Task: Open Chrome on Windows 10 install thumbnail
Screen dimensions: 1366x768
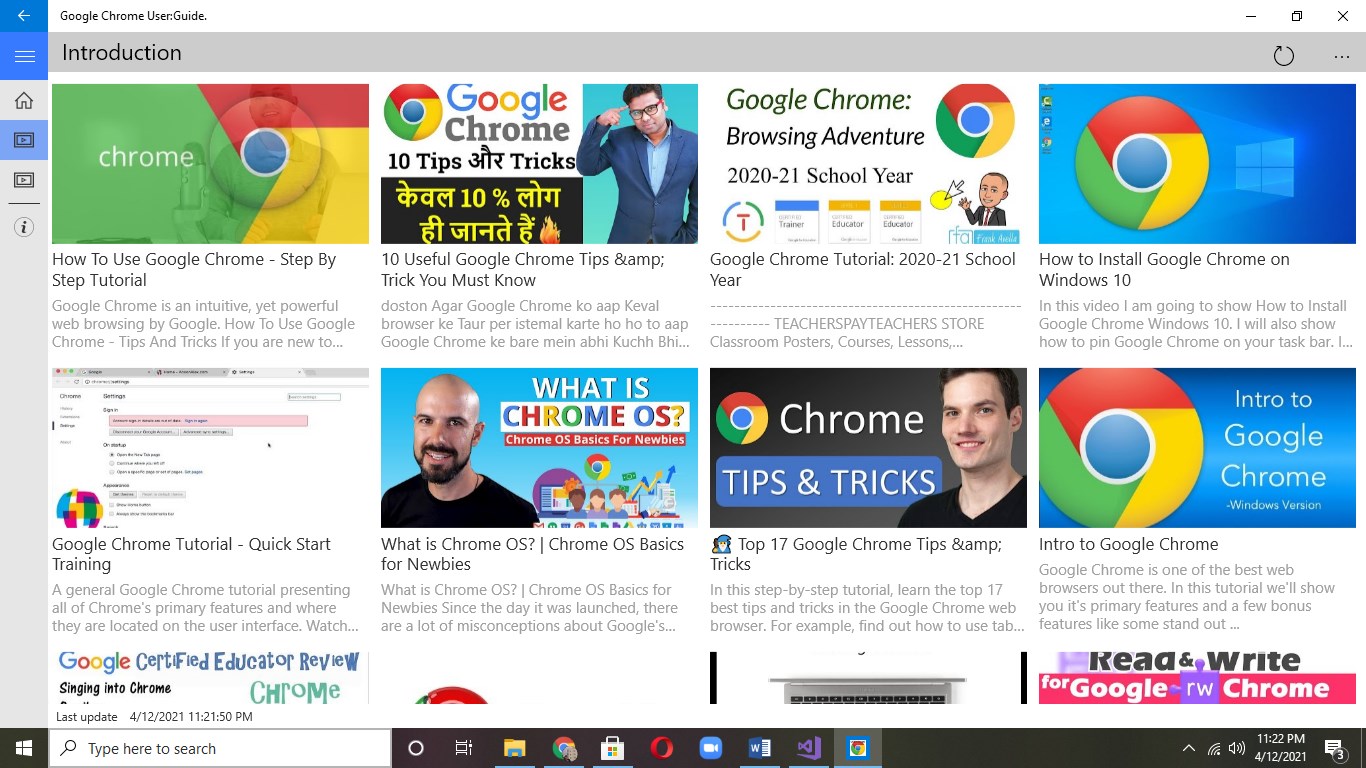Action: [x=1197, y=164]
